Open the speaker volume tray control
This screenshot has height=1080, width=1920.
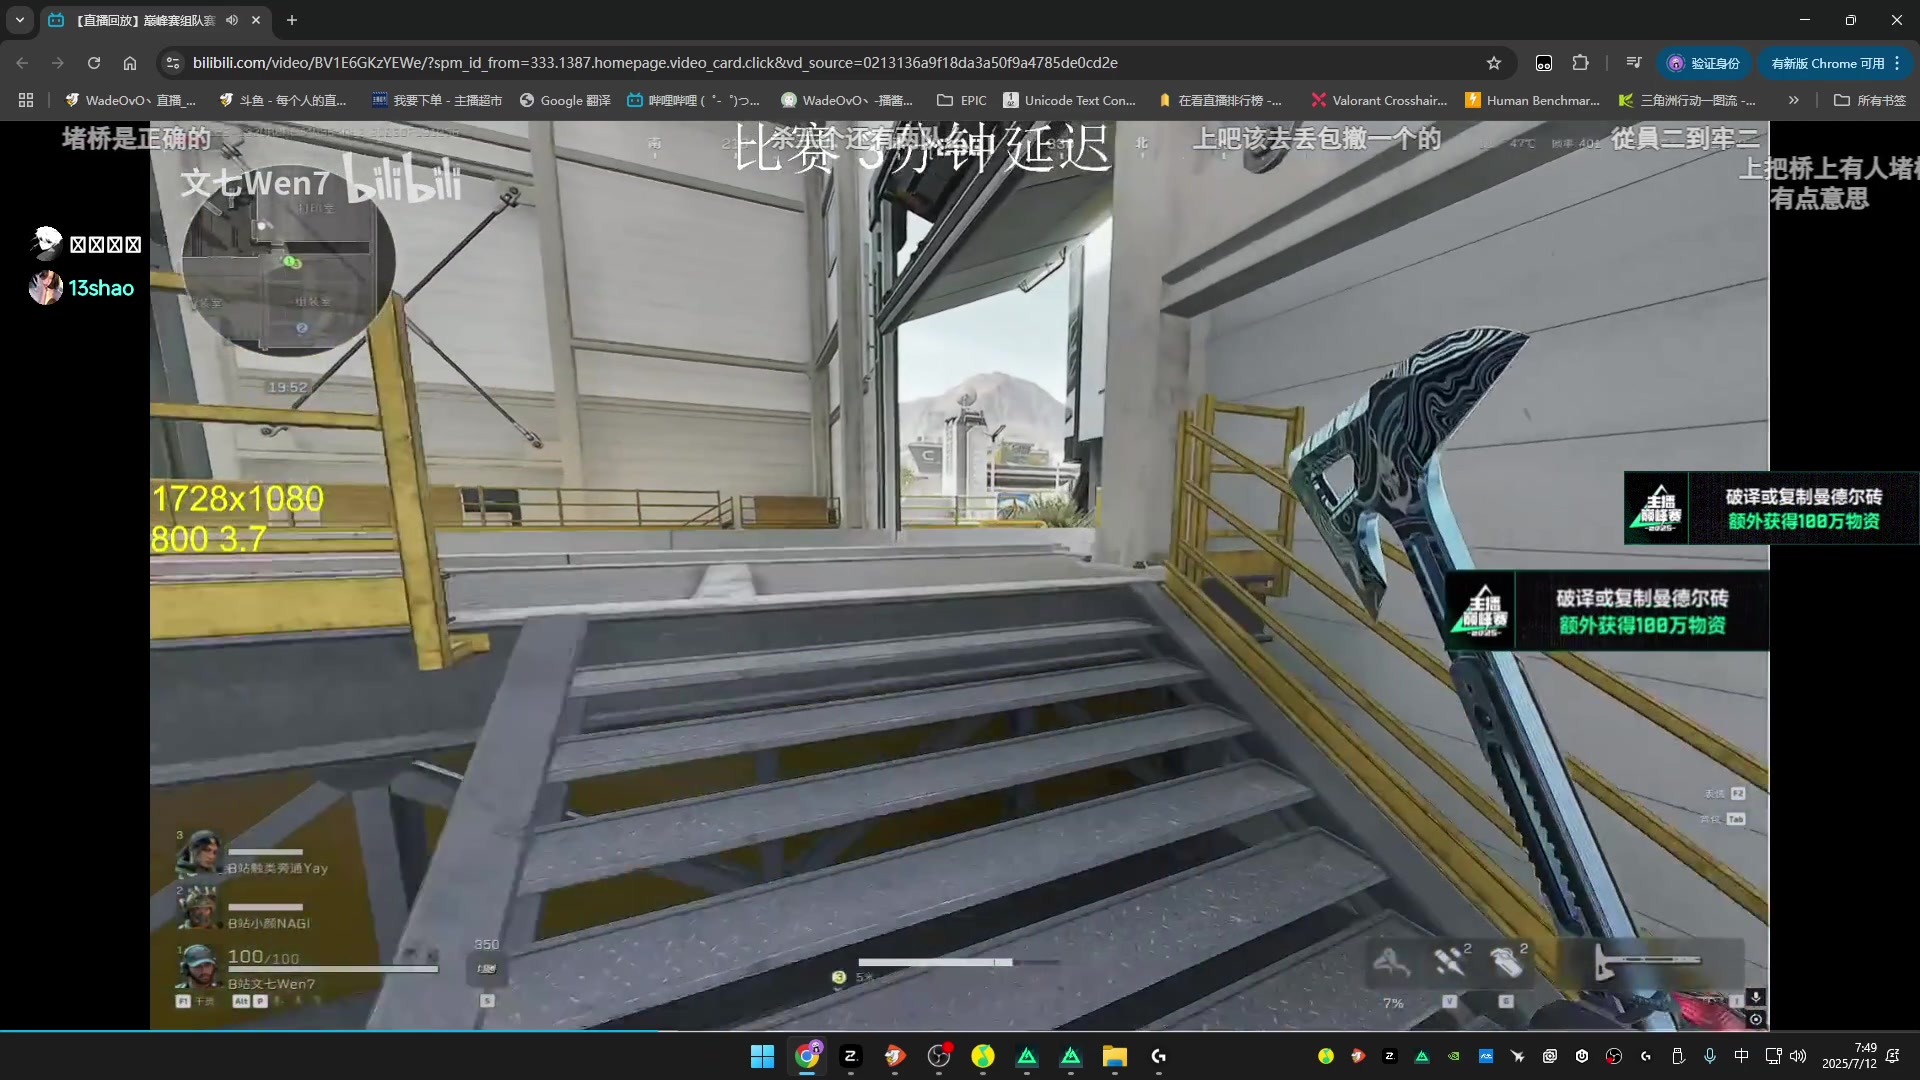click(x=1798, y=1056)
